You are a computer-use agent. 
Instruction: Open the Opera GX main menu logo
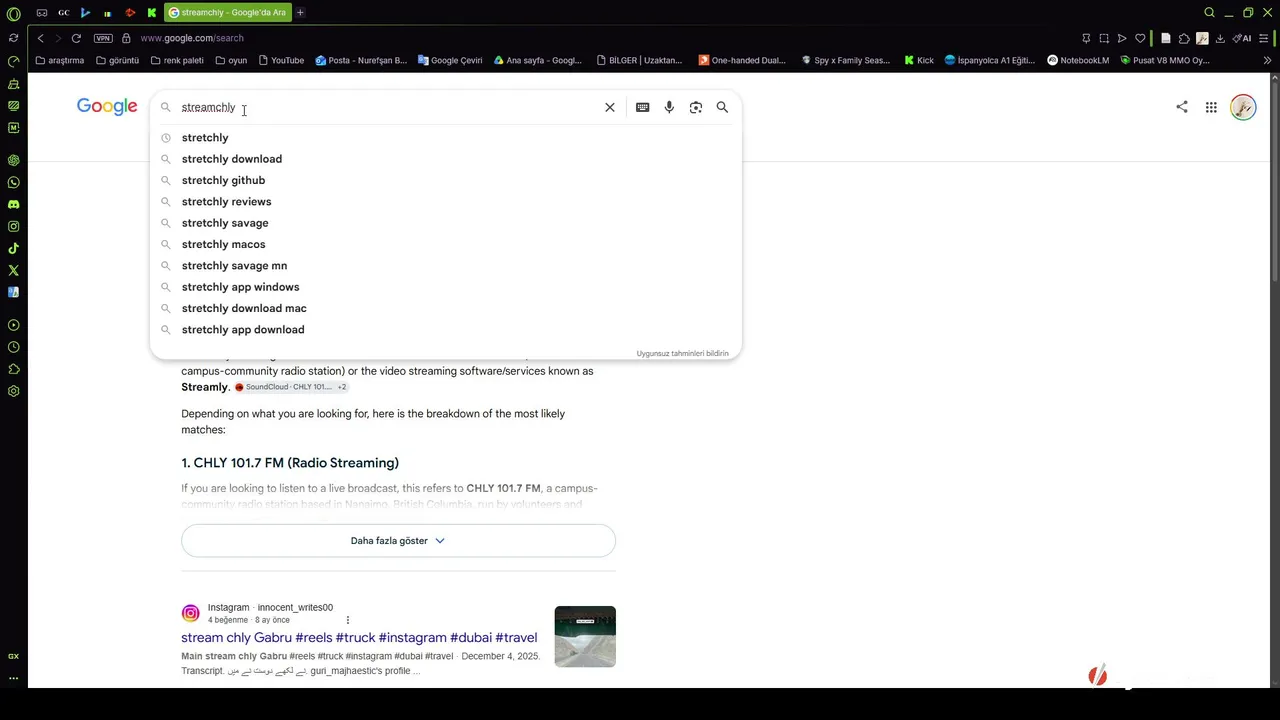pos(13,13)
